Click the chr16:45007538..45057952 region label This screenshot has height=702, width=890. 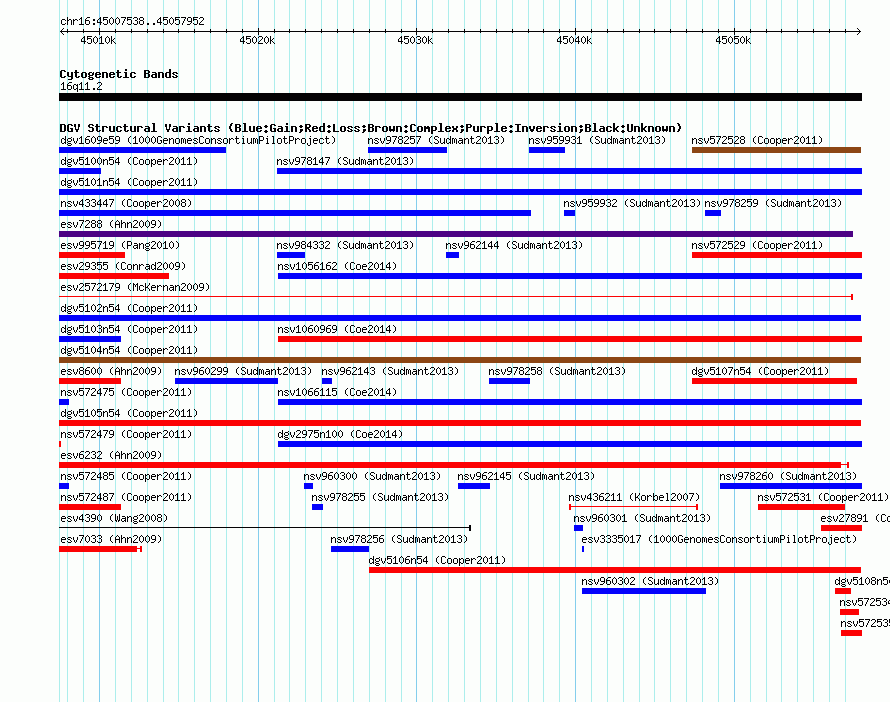pos(132,21)
